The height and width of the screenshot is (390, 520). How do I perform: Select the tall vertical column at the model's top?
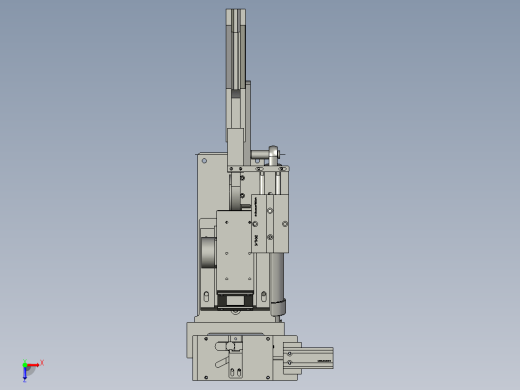click(236, 49)
